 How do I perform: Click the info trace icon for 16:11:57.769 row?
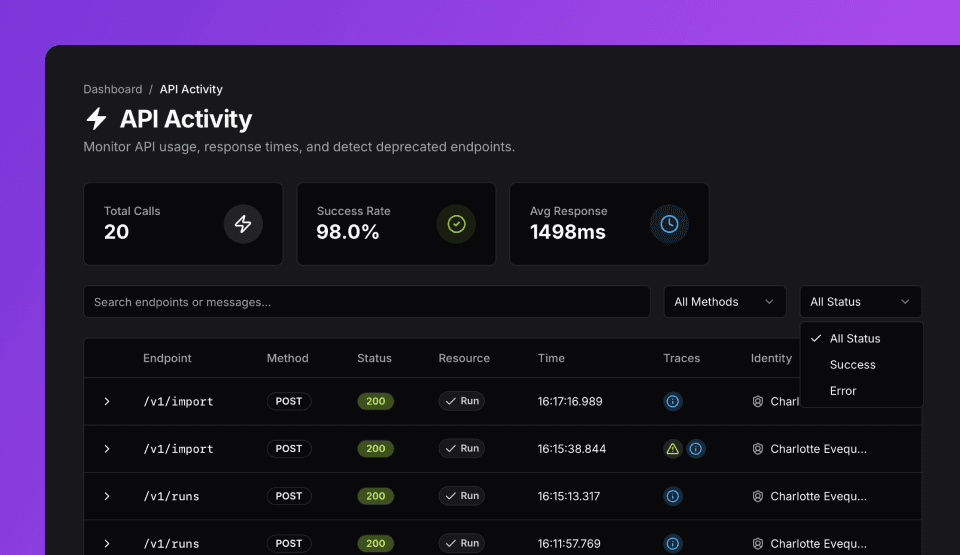coord(673,544)
